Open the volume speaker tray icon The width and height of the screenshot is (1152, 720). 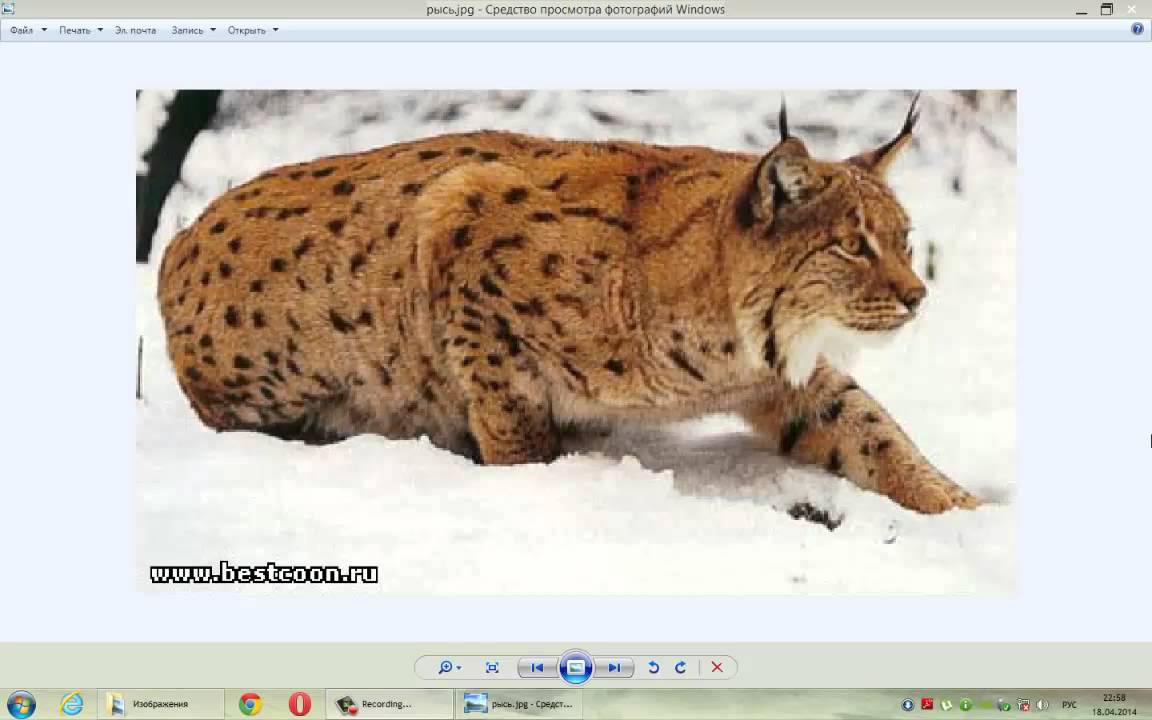coord(1042,705)
